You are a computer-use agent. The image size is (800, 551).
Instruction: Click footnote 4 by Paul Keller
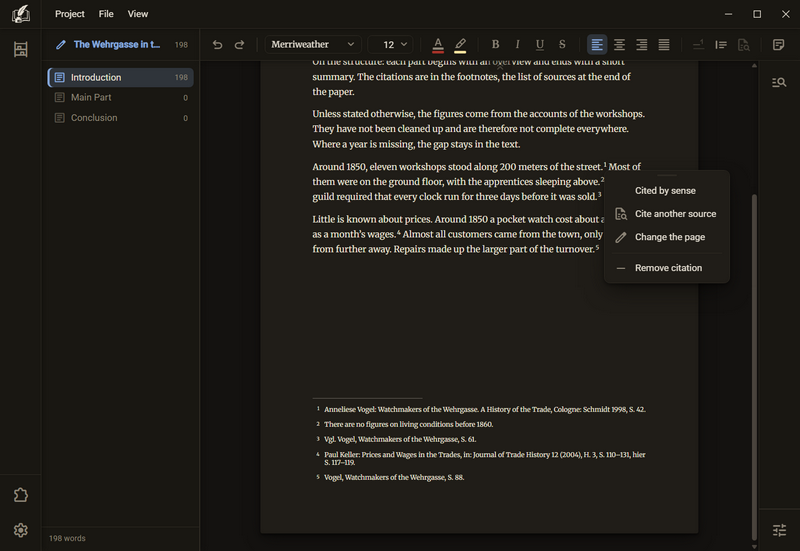click(x=485, y=458)
